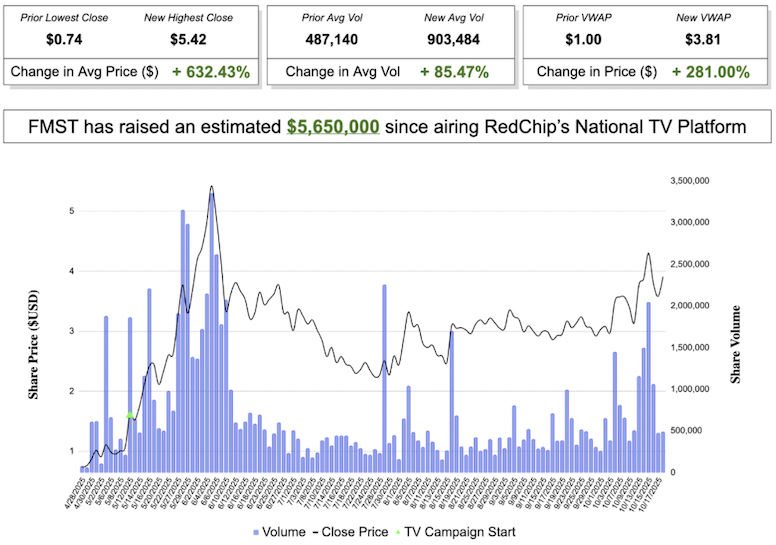
Task: Click the 3,500,000 volume axis label
Action: click(690, 181)
